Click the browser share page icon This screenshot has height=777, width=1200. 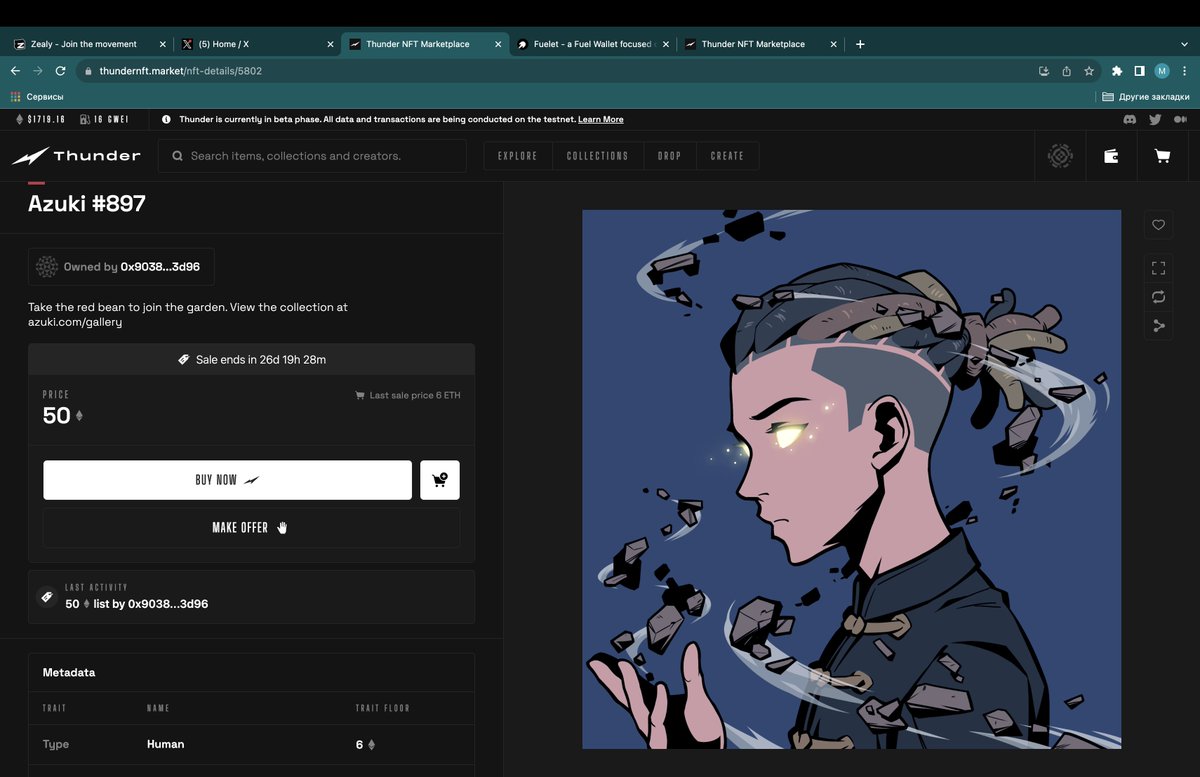point(1066,71)
